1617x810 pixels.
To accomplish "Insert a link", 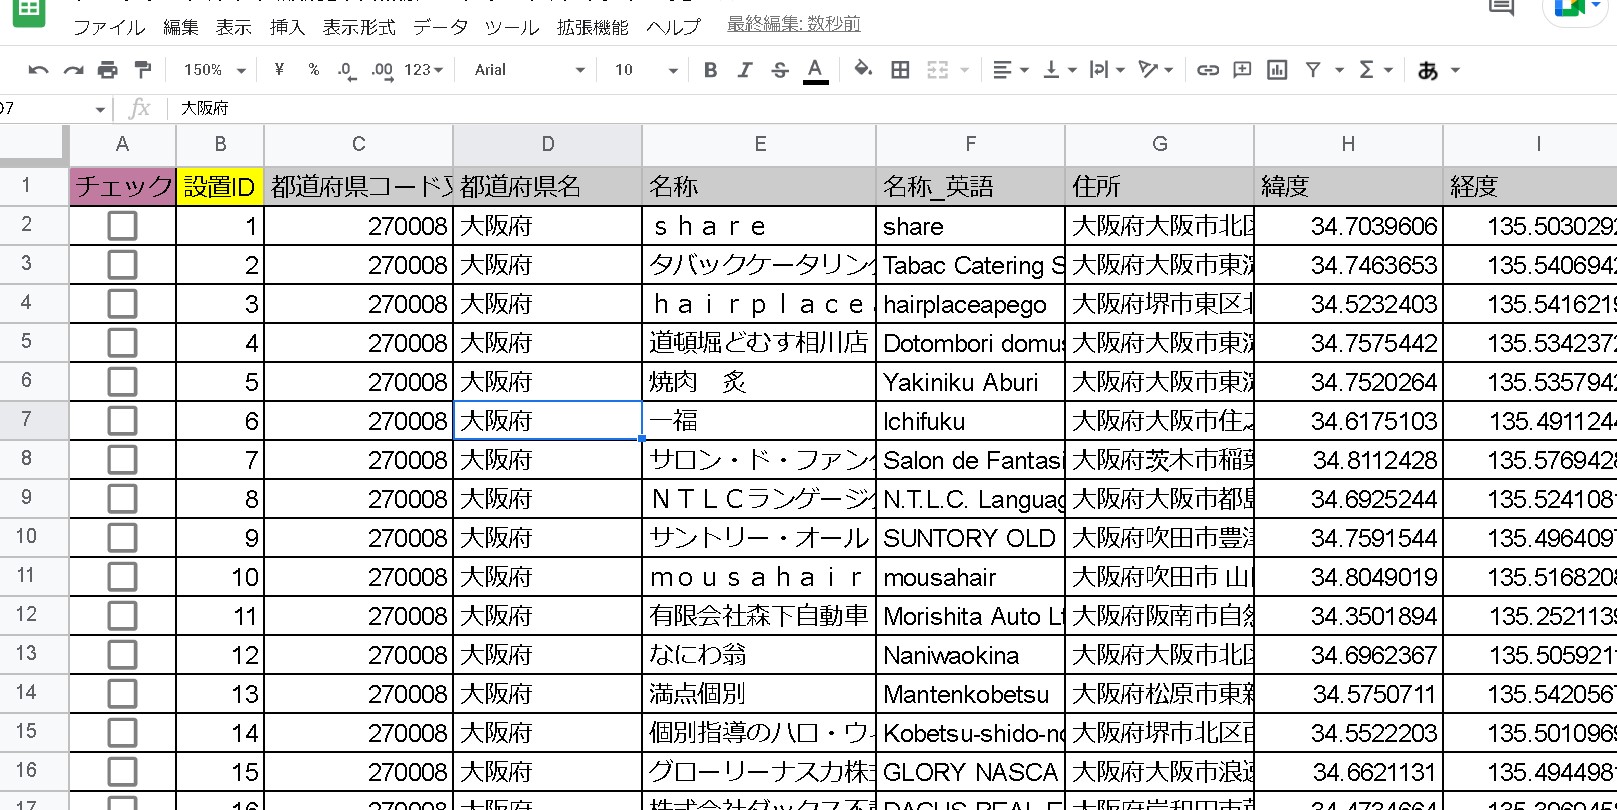I will coord(1208,70).
